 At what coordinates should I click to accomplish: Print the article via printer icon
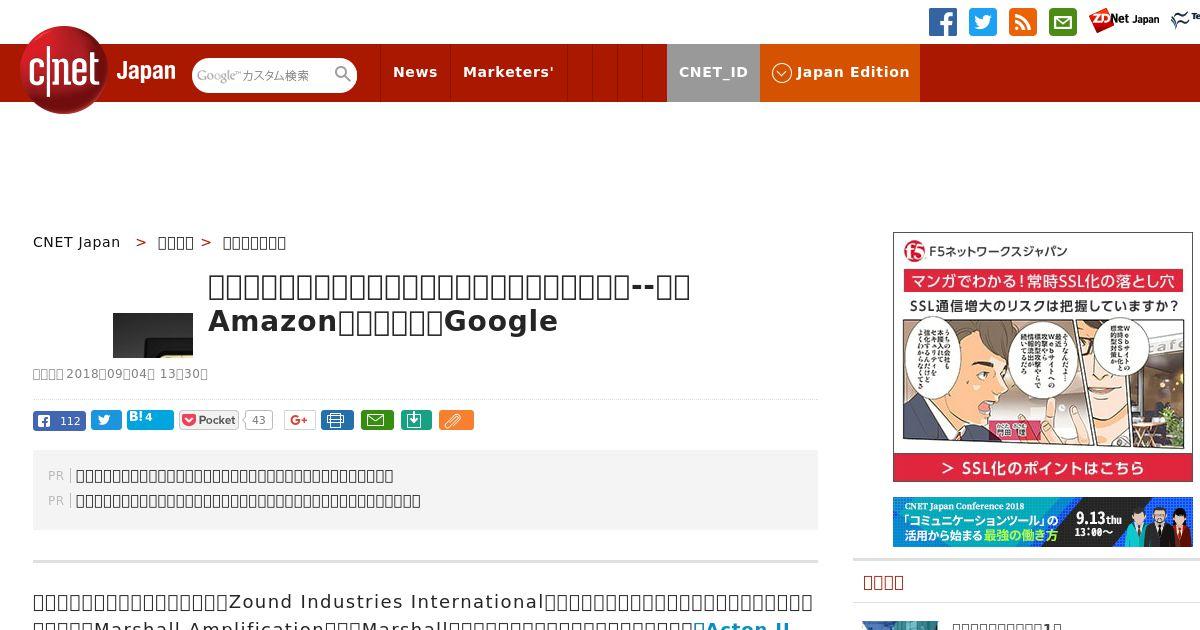(337, 420)
